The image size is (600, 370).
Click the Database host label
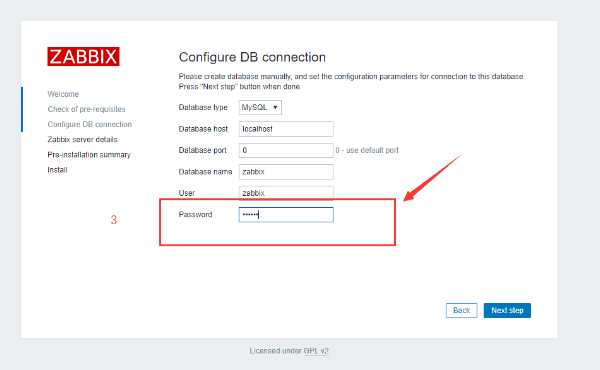click(x=203, y=129)
